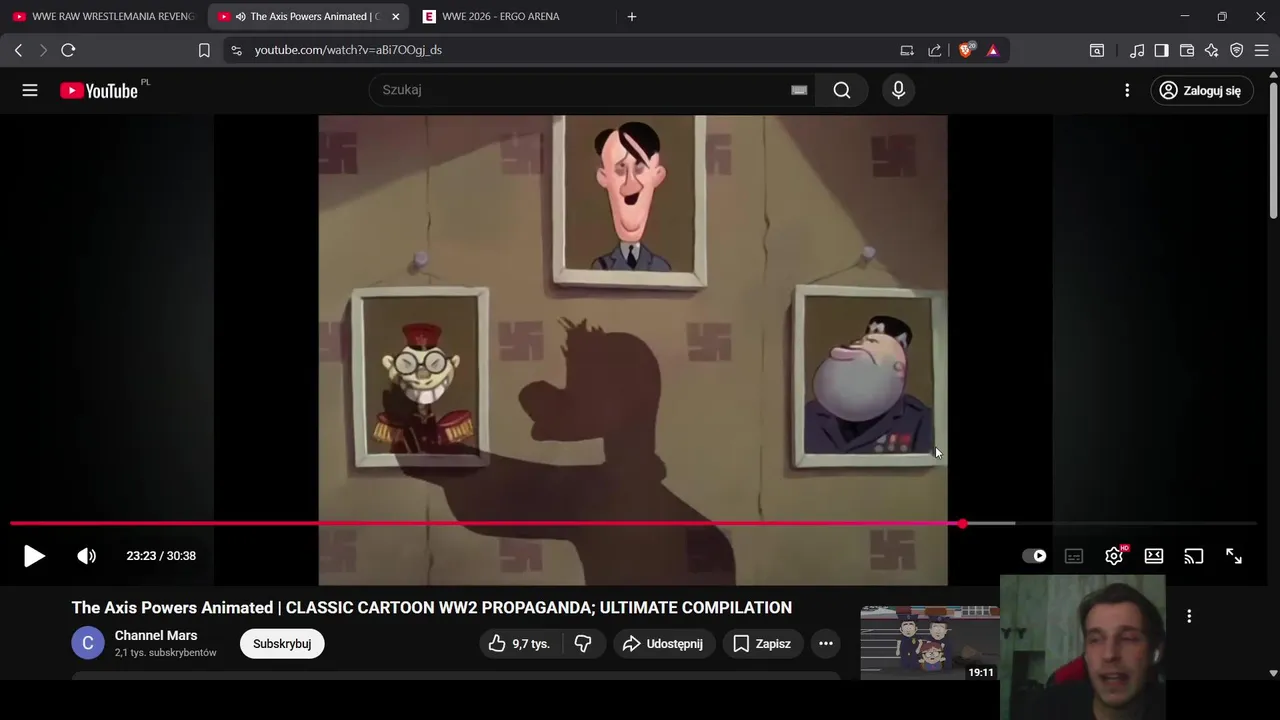Click the address bar URL

click(348, 50)
